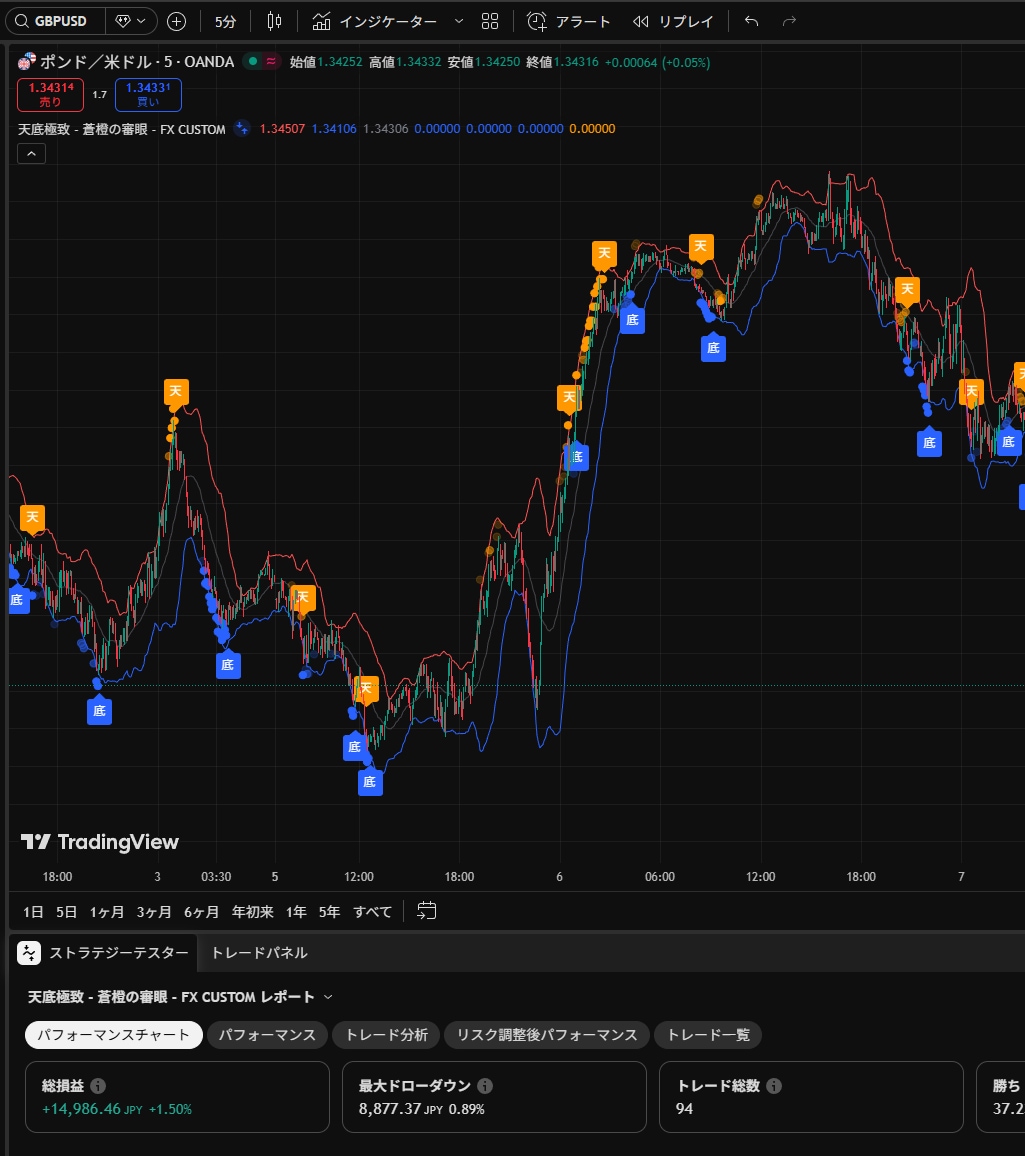Image resolution: width=1025 pixels, height=1156 pixels.
Task: Click the pink data-mode icon beside OANDA
Action: [x=271, y=62]
